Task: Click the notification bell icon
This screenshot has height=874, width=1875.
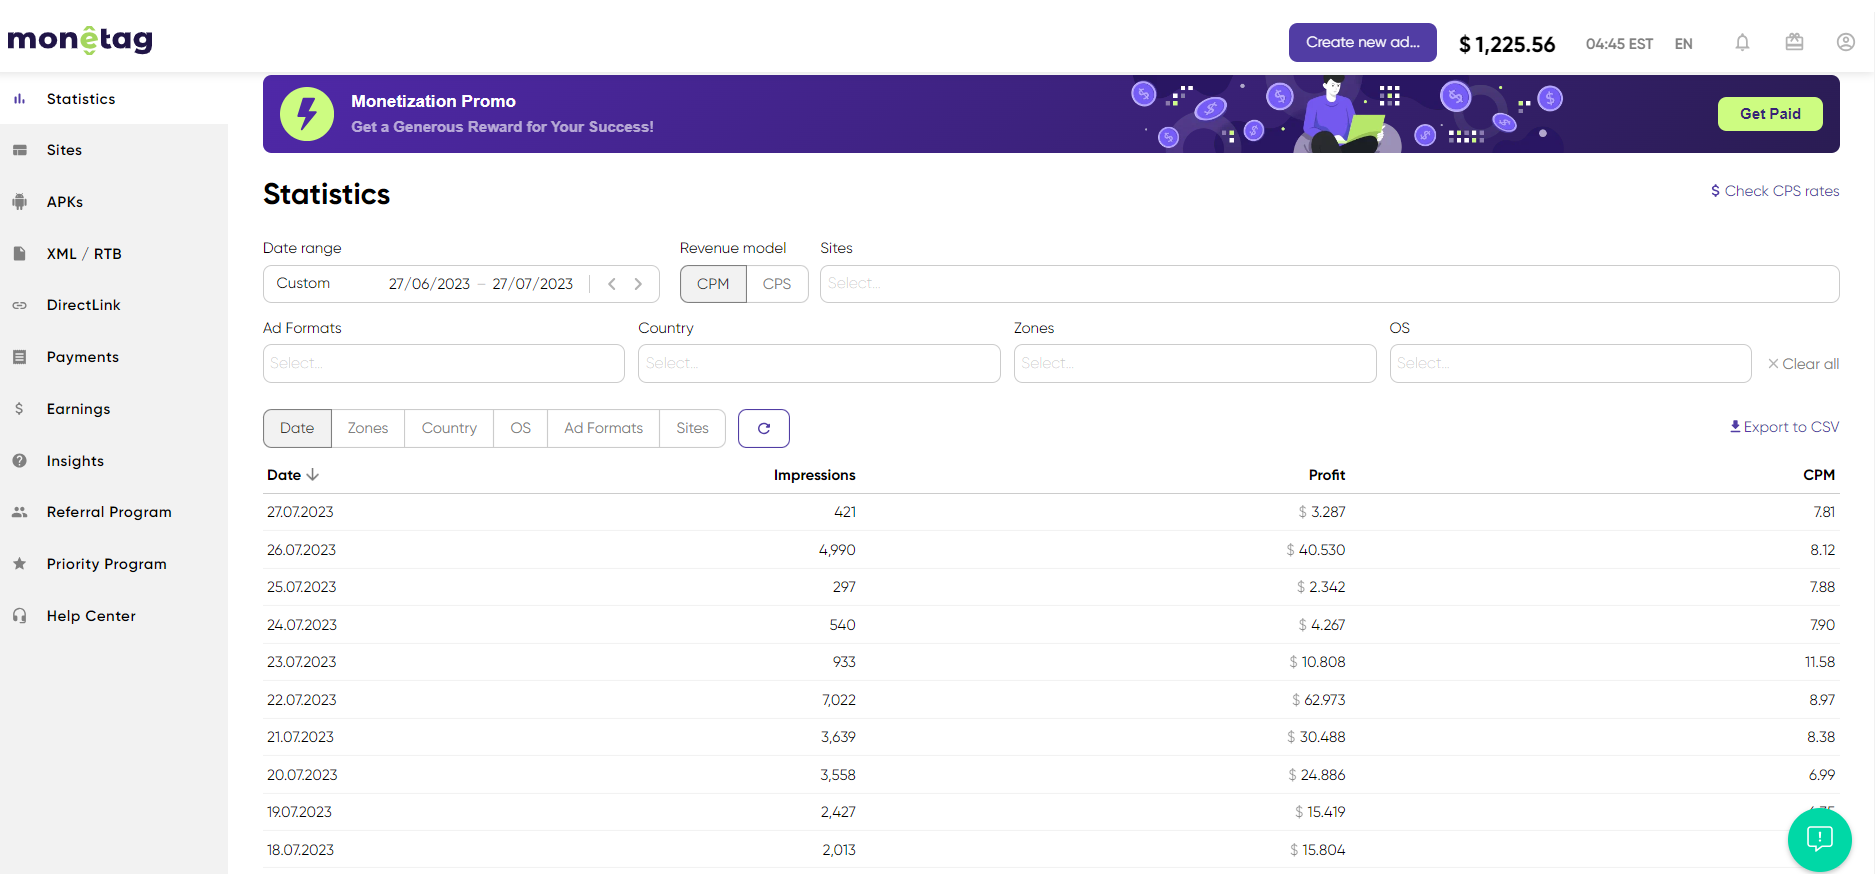Action: 1742,43
